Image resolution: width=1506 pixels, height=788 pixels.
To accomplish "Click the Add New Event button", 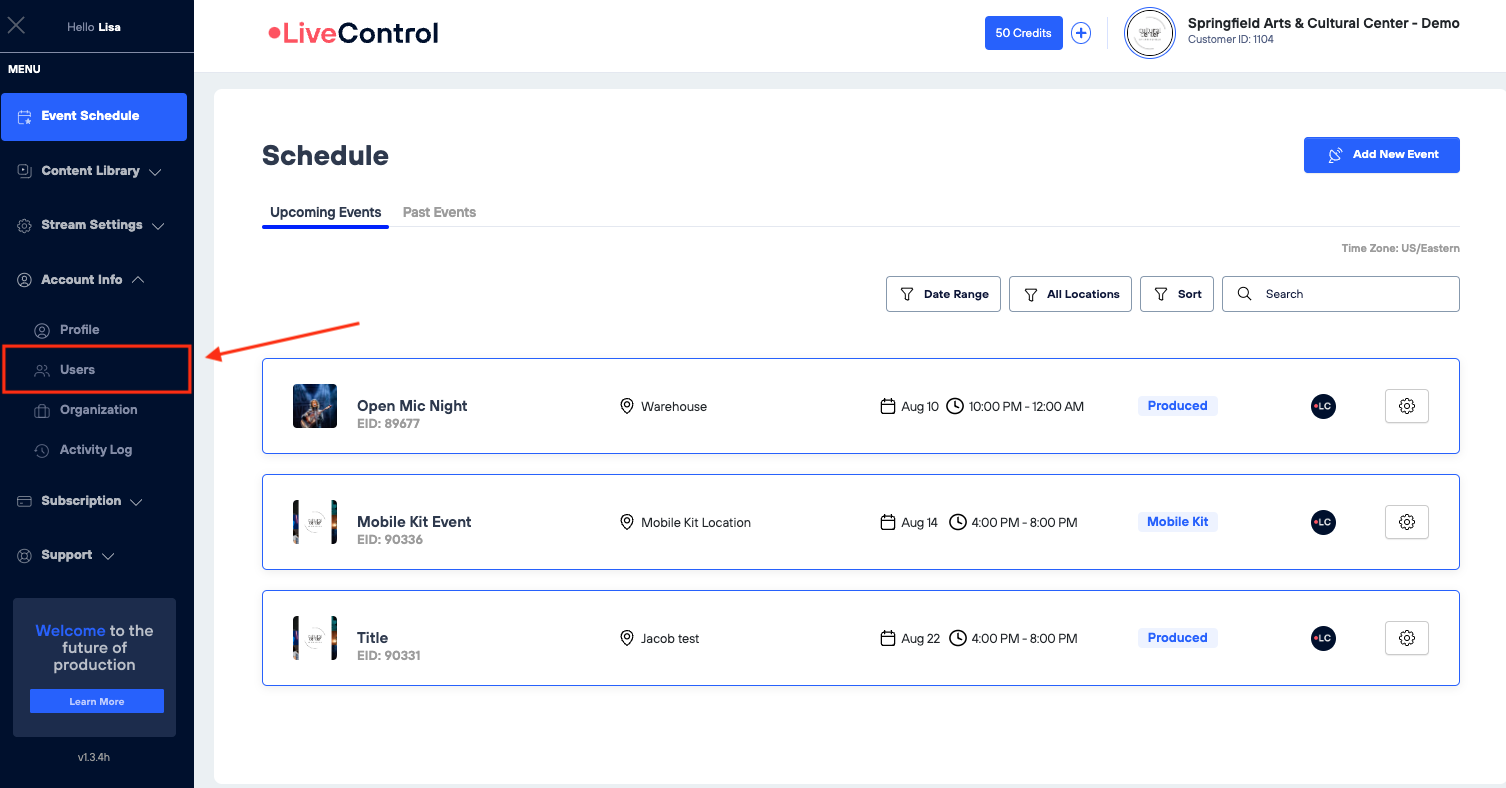I will [x=1381, y=155].
